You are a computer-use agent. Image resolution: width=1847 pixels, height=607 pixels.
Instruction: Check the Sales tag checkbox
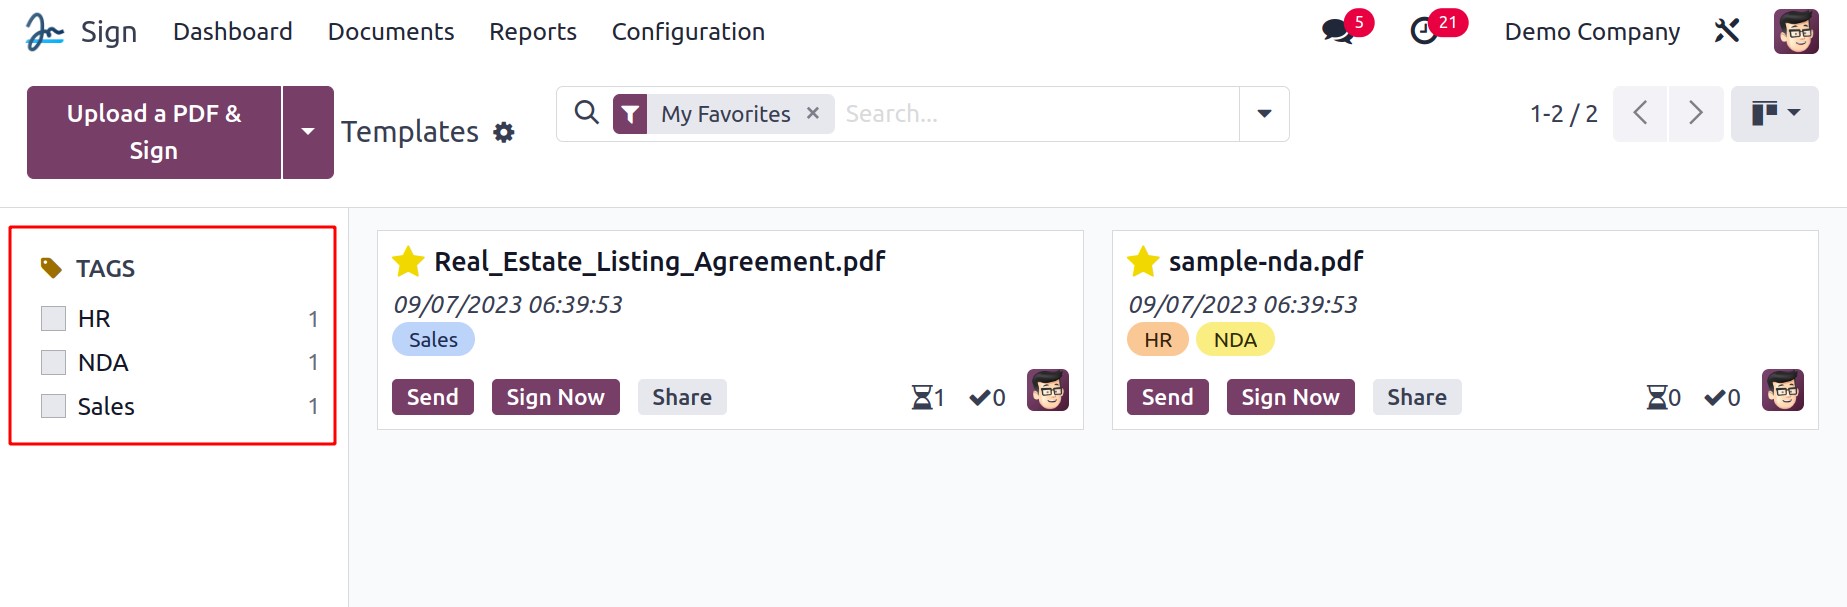tap(53, 406)
